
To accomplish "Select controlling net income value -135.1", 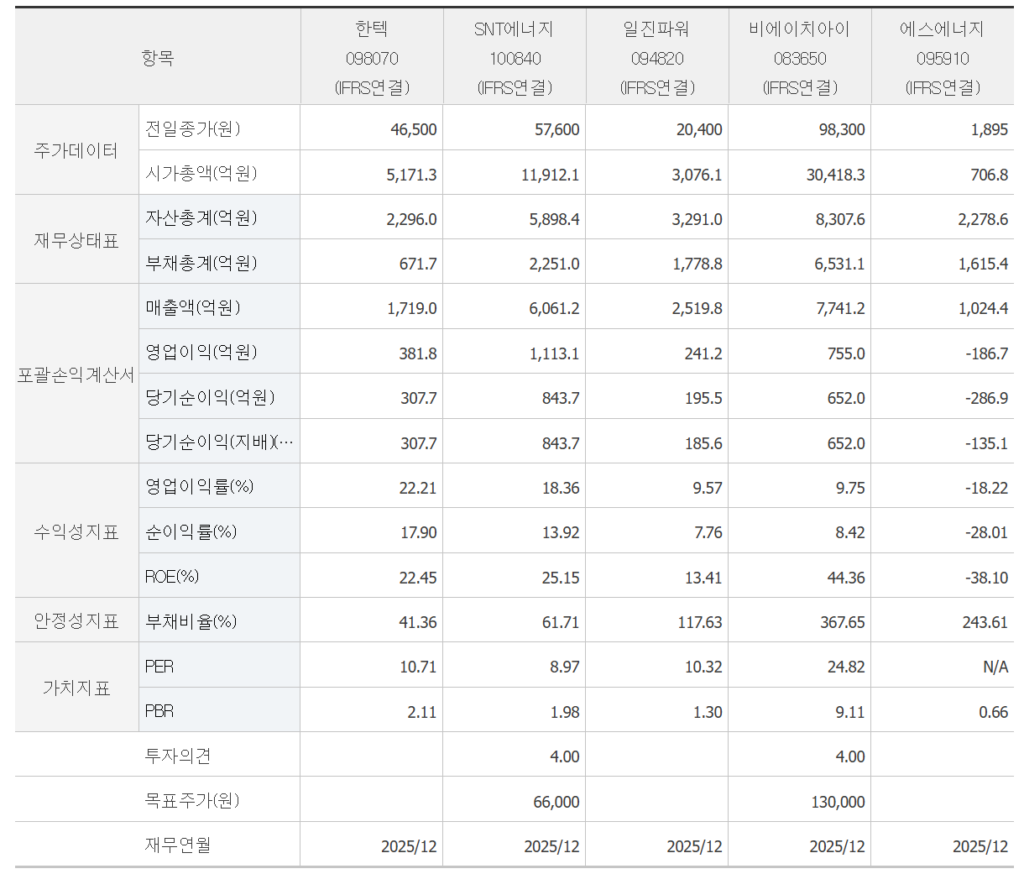I will pyautogui.click(x=987, y=444).
